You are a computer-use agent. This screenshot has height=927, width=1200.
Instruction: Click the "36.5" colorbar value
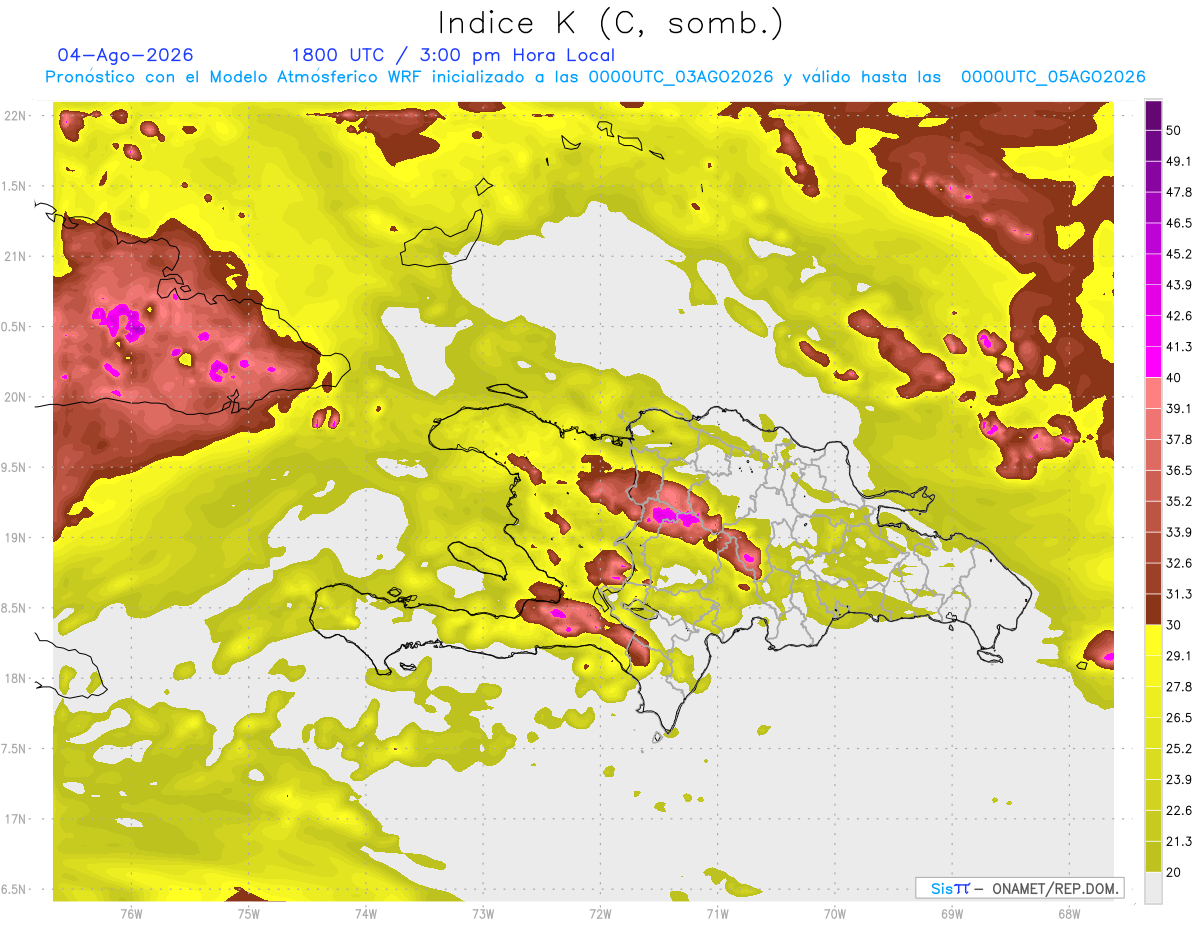point(1179,470)
